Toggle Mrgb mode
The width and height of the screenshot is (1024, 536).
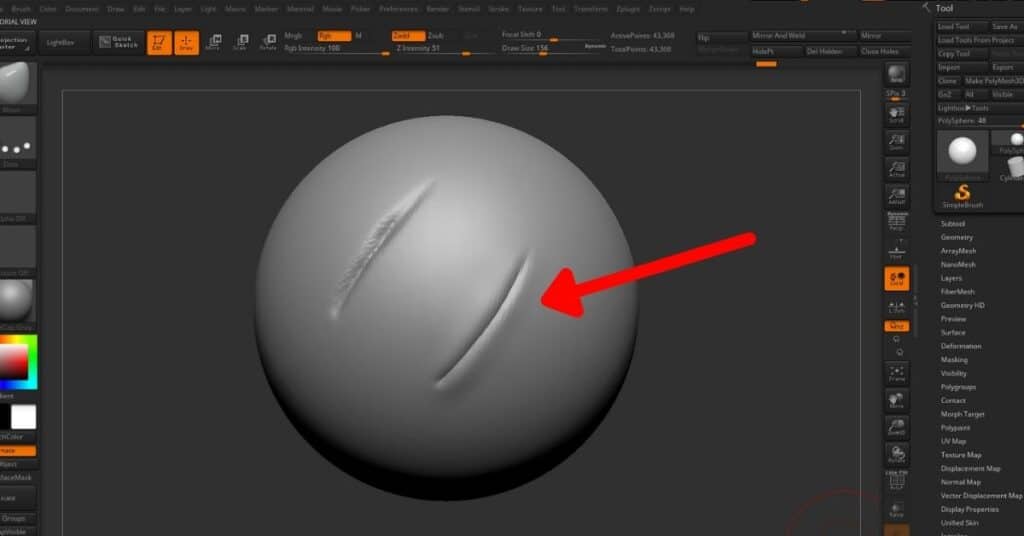point(293,36)
